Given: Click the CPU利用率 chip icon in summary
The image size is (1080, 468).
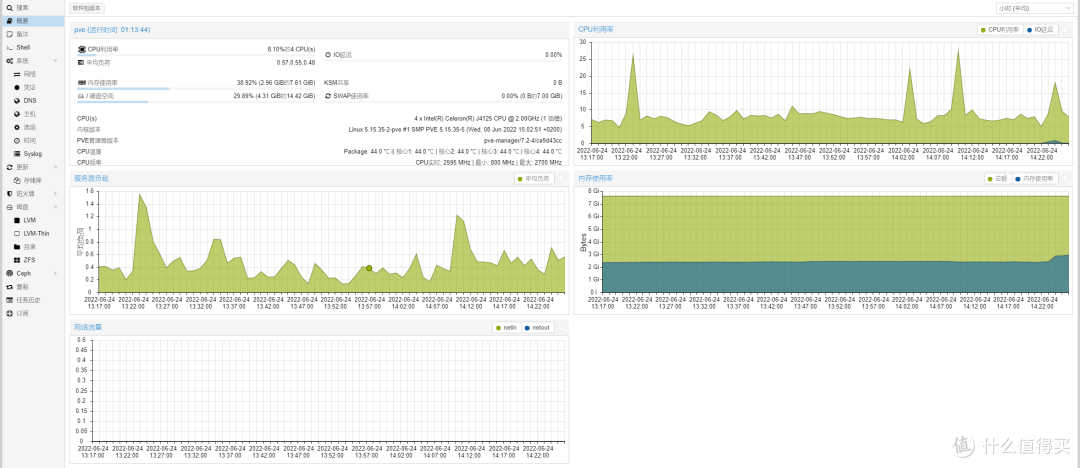Looking at the screenshot, I should (x=82, y=50).
